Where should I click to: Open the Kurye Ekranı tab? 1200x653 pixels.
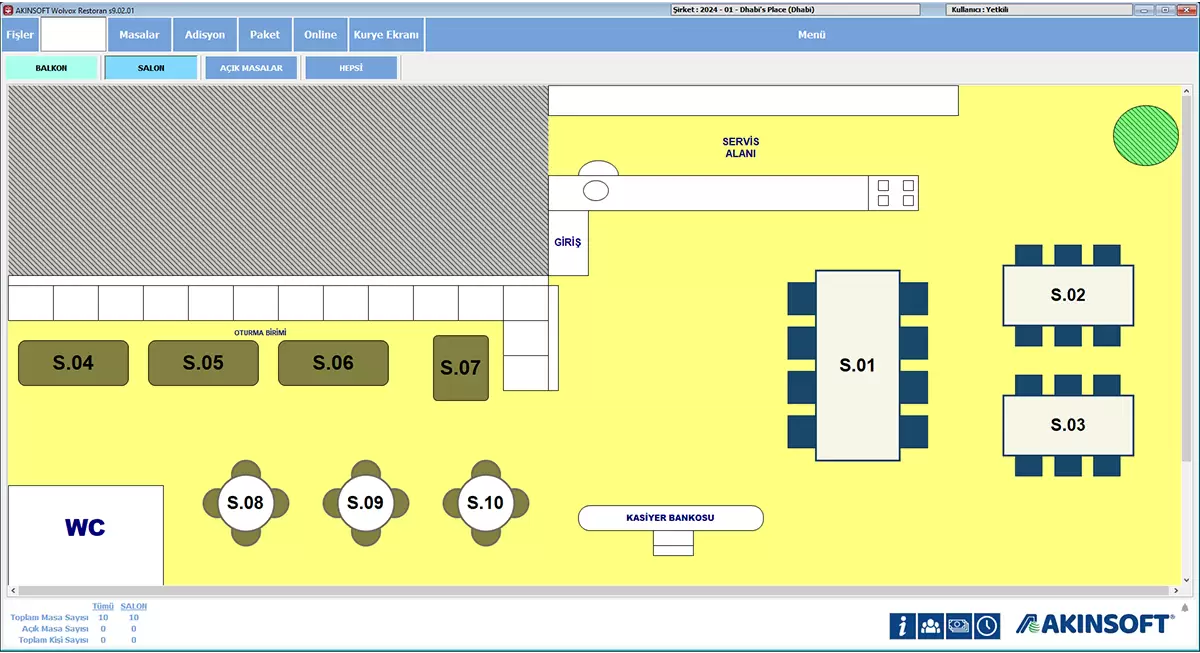386,35
